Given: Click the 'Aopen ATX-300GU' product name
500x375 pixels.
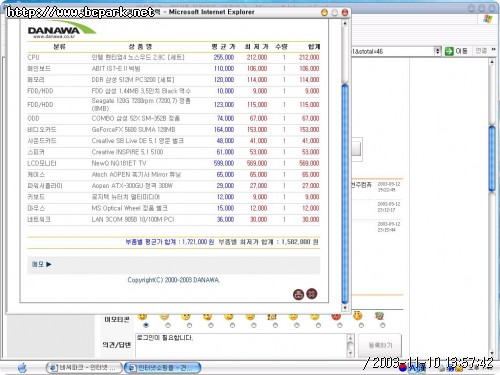Looking at the screenshot, I should 132,186.
